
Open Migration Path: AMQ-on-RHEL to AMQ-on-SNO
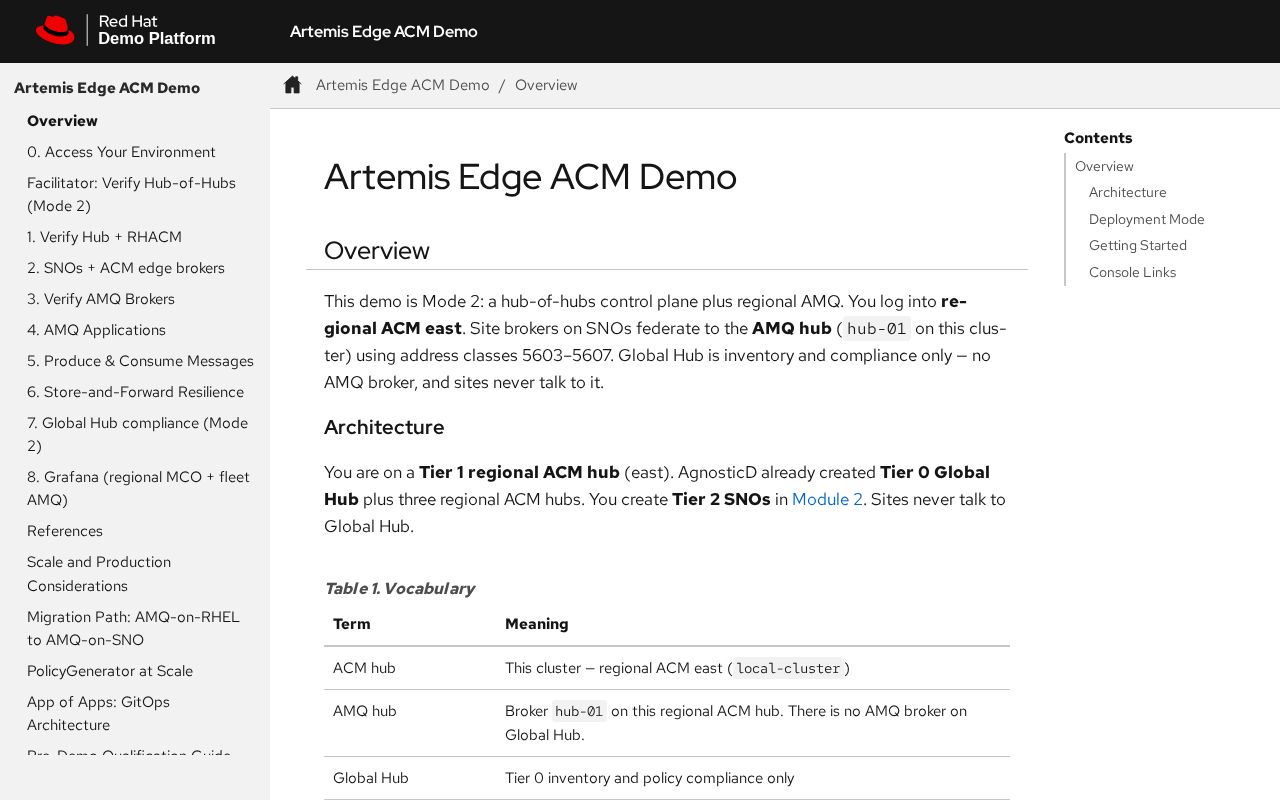[x=133, y=628]
